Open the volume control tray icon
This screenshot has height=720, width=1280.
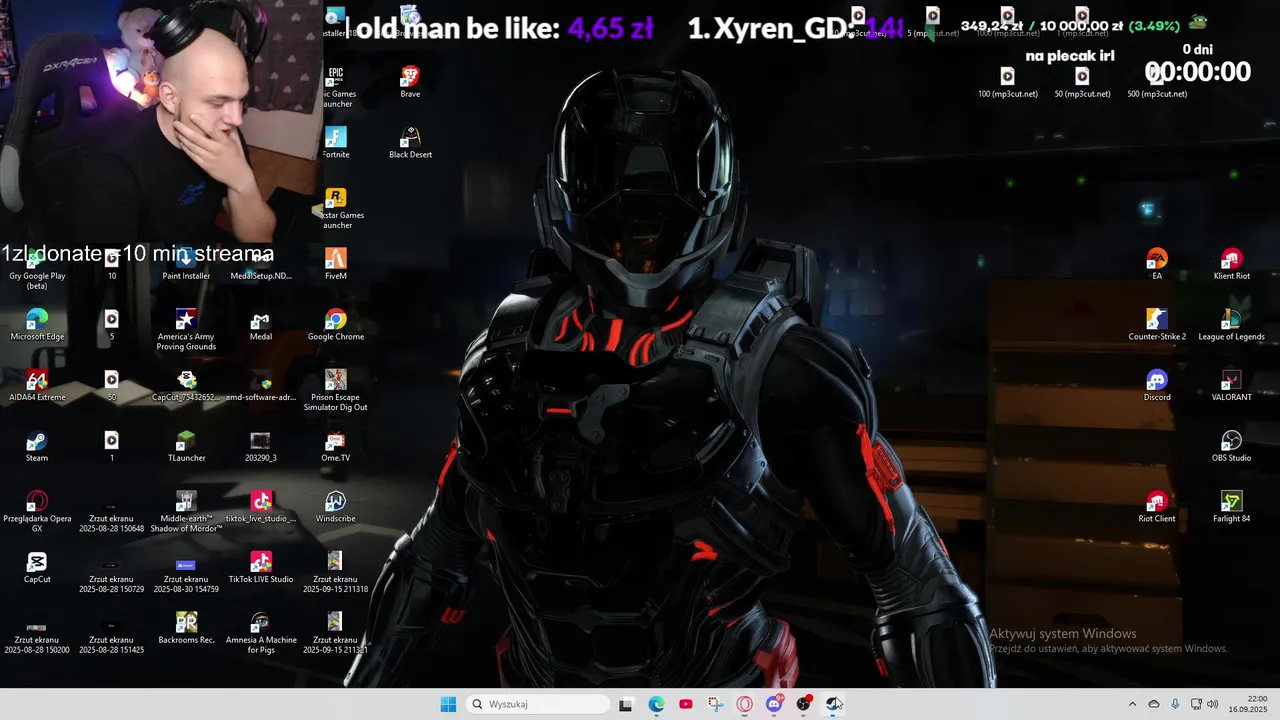pyautogui.click(x=1213, y=704)
